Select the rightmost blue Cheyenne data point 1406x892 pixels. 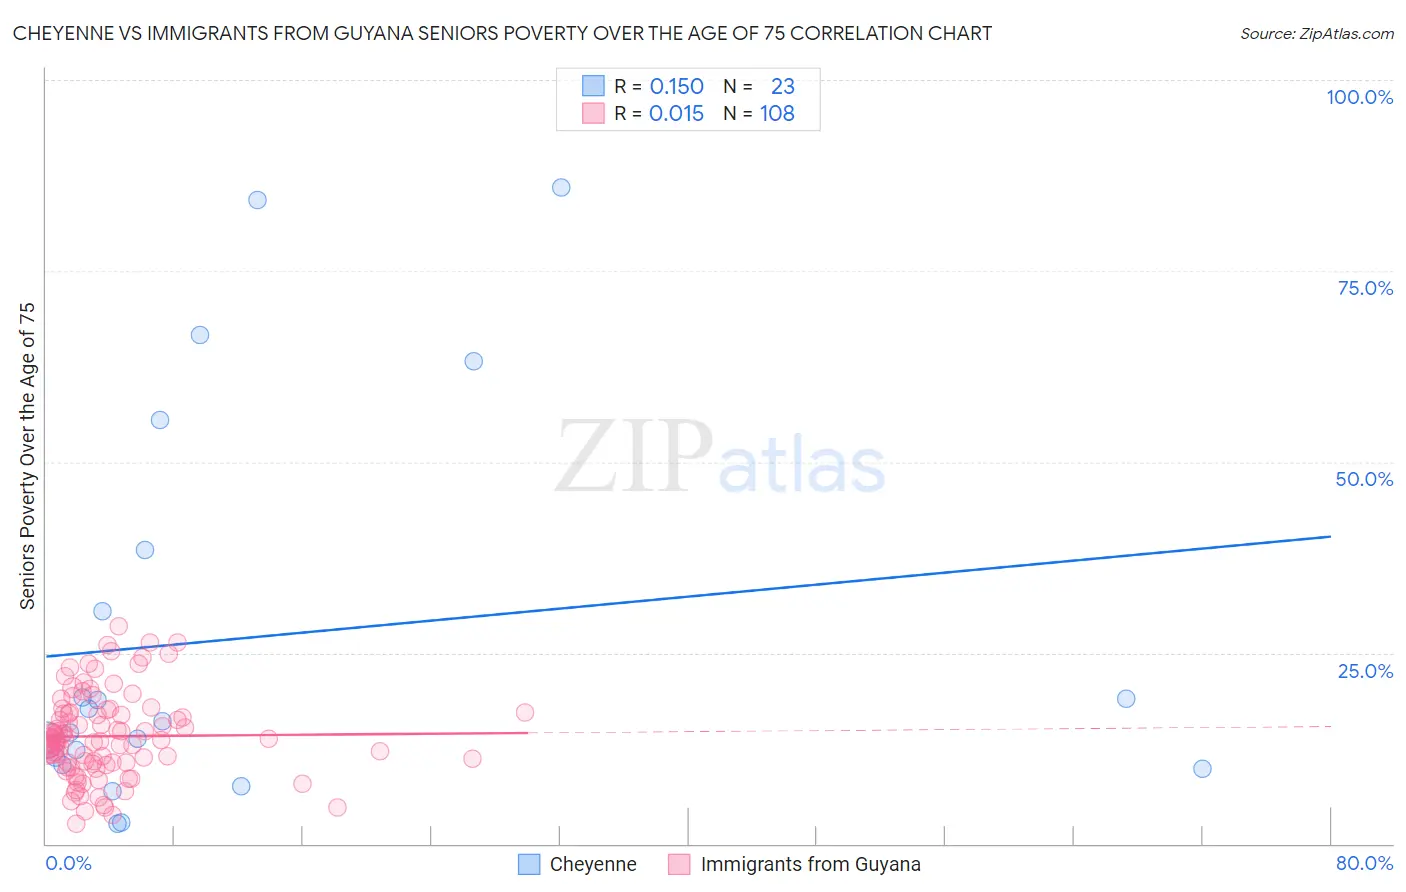[x=1202, y=769]
